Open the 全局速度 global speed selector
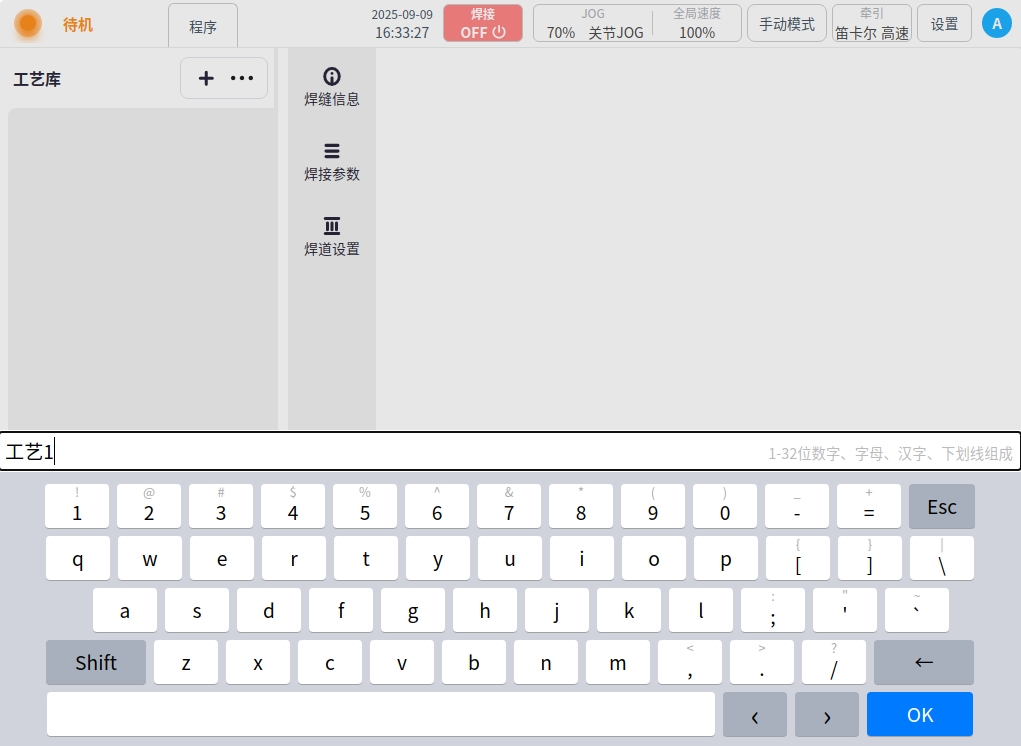The height and width of the screenshot is (746, 1021). click(x=697, y=23)
